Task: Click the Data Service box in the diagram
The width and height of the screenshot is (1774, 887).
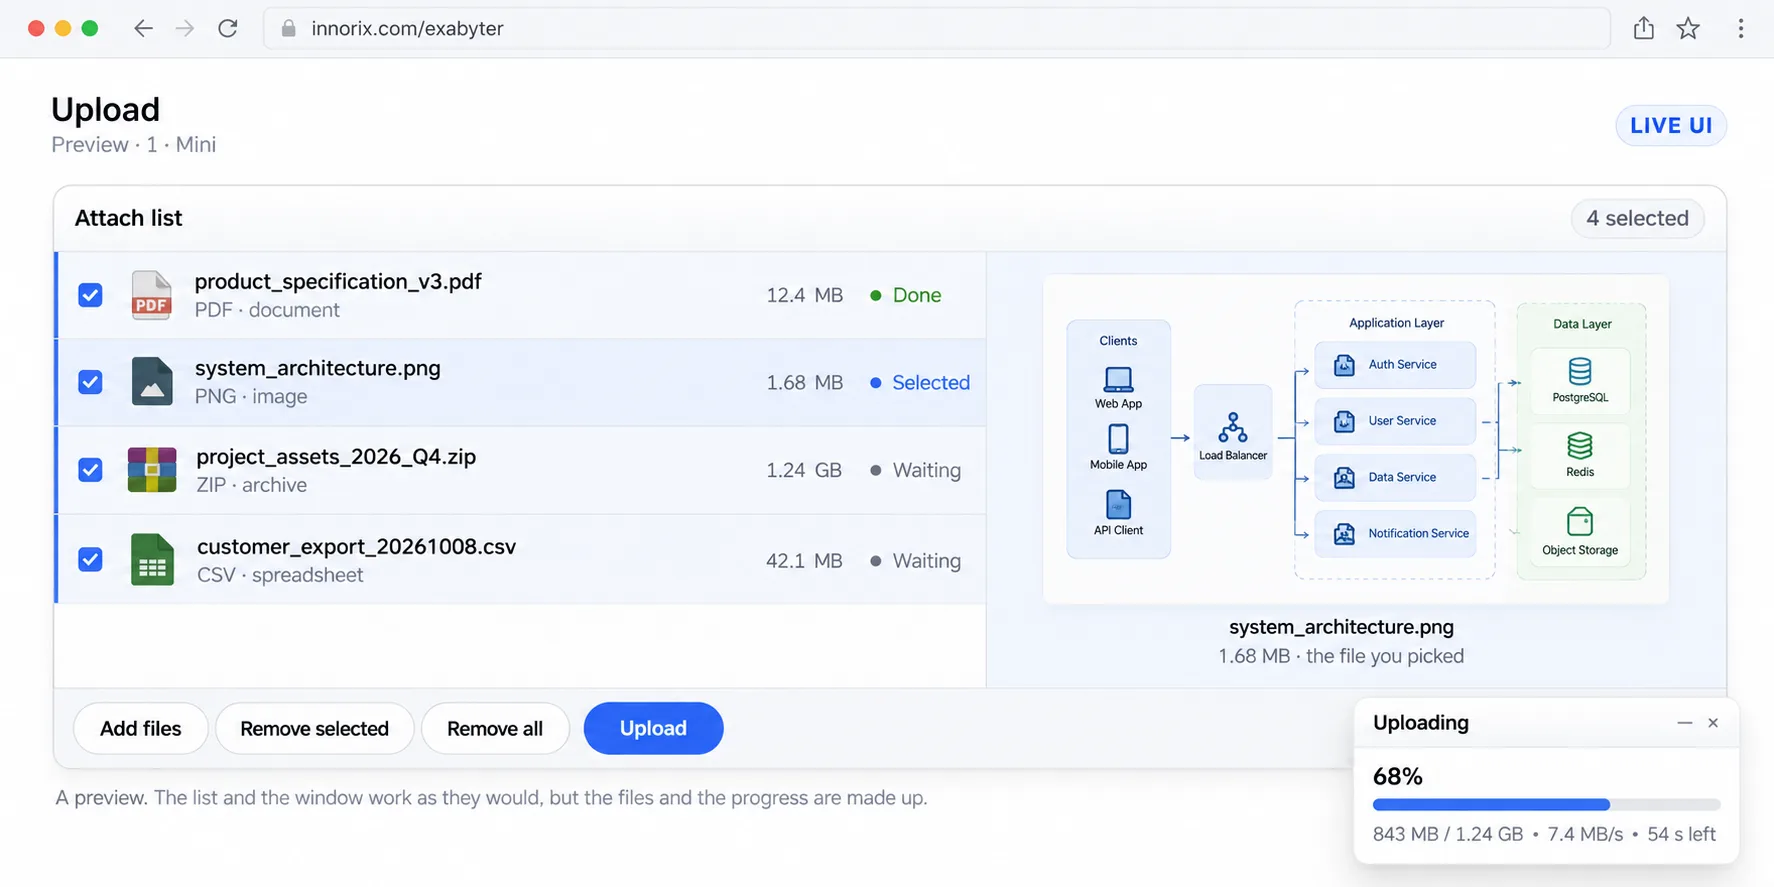Action: pos(1395,477)
